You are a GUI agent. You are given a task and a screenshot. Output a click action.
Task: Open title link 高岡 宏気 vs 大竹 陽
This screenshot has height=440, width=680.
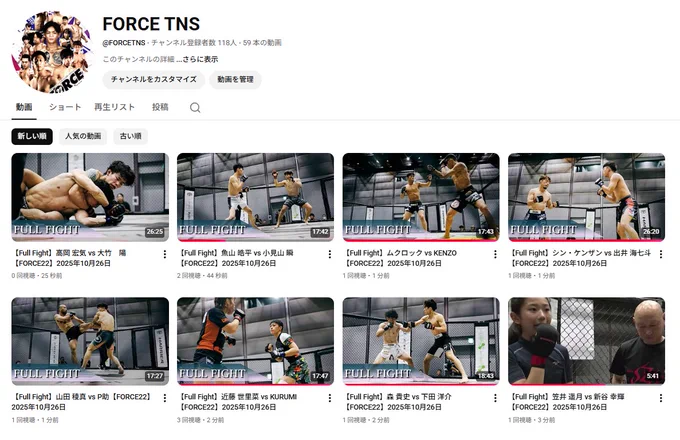69,258
